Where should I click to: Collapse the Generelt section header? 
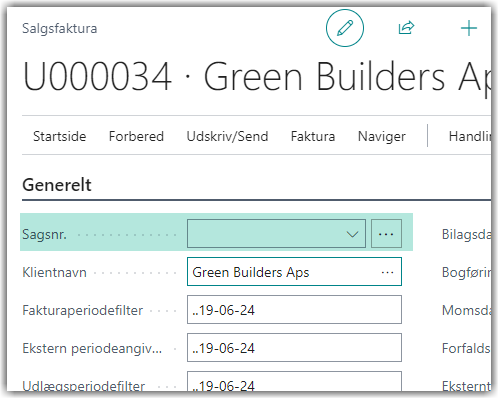tap(57, 185)
